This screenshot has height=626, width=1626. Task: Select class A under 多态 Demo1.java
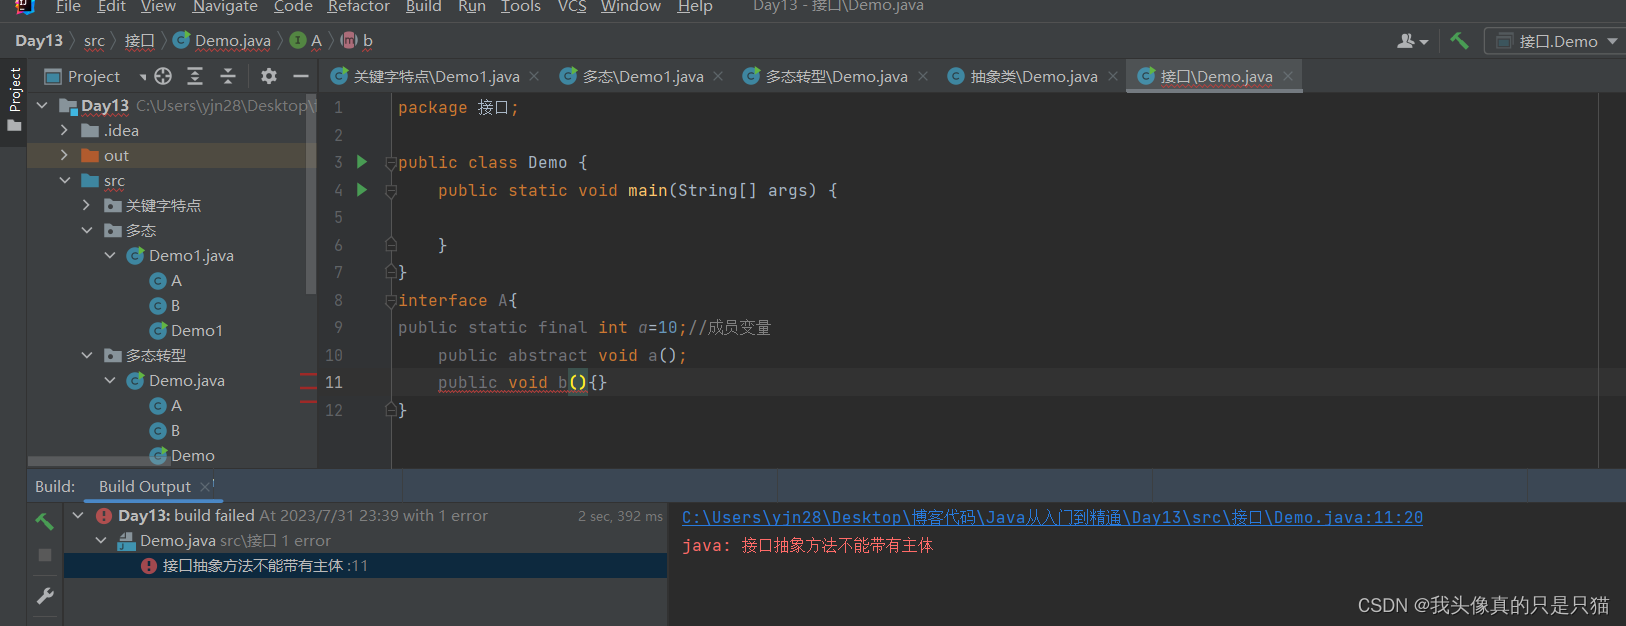[166, 280]
